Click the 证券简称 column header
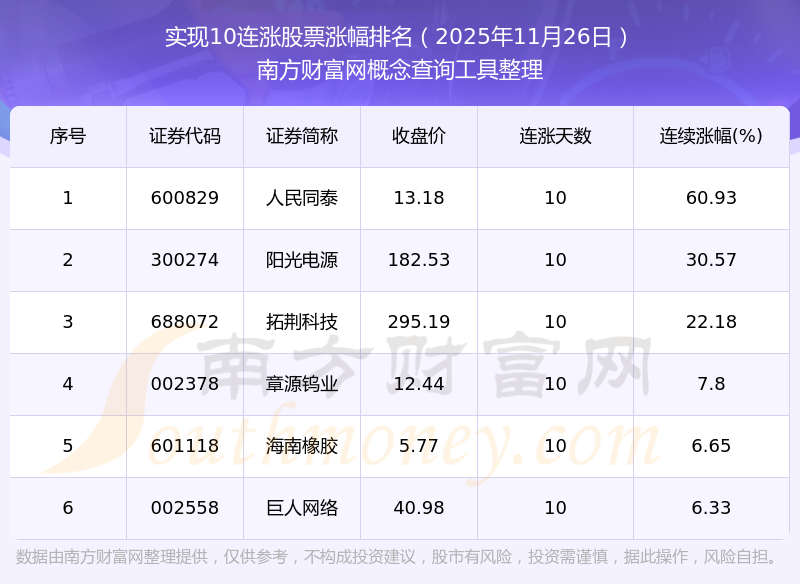This screenshot has width=800, height=584. (x=302, y=136)
